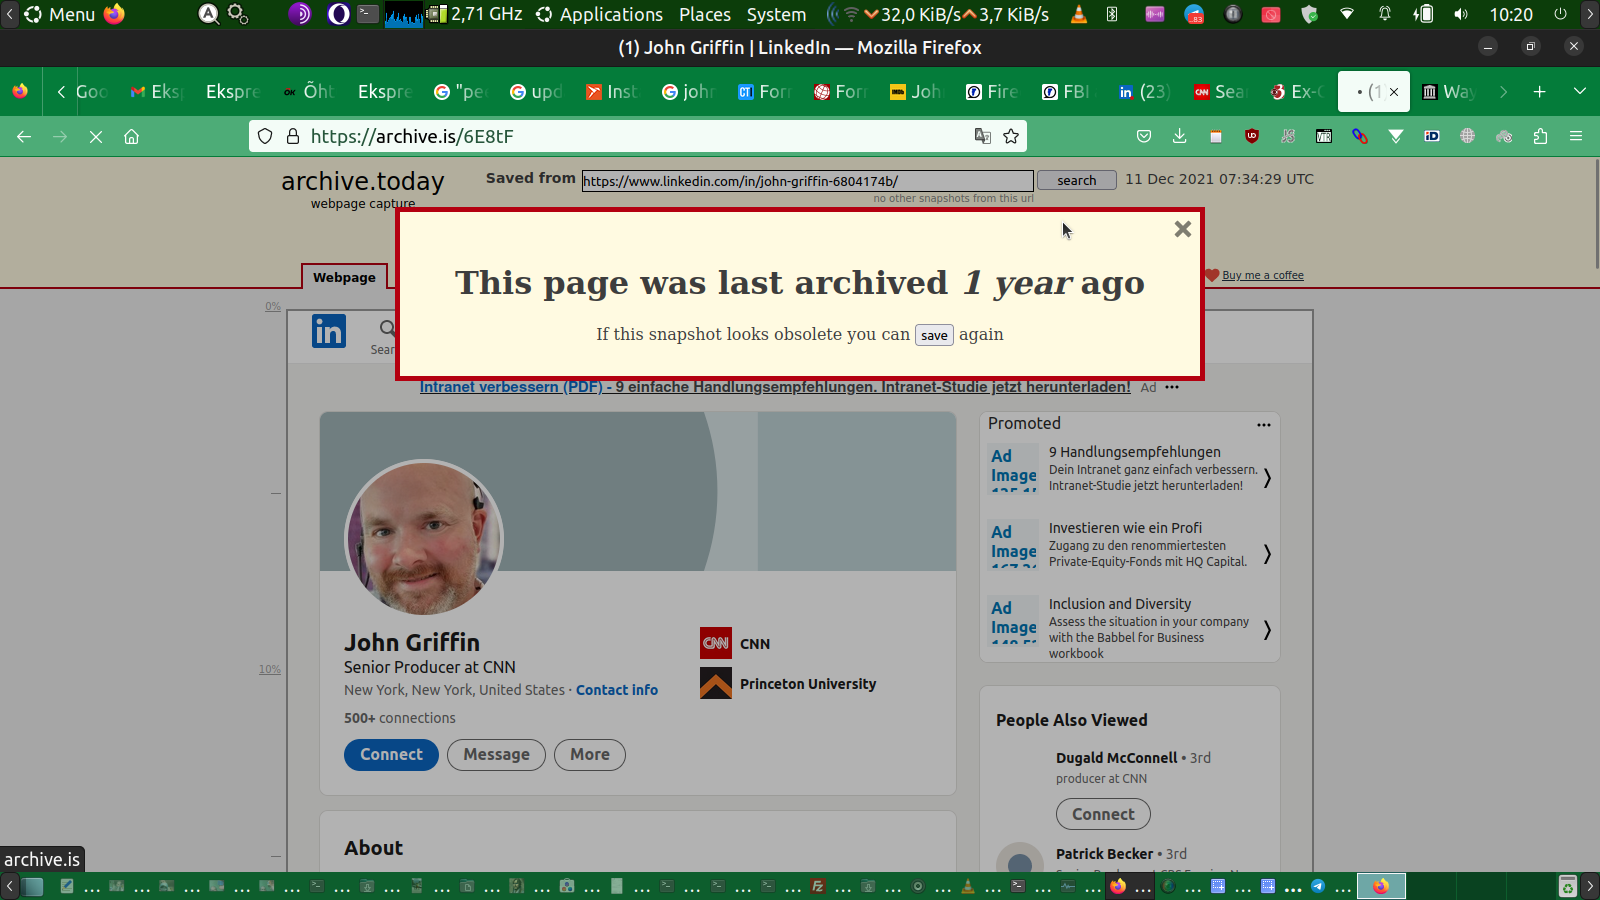Close the active '(1)' browser tab
Screen dimensions: 1600x900
(1394, 92)
